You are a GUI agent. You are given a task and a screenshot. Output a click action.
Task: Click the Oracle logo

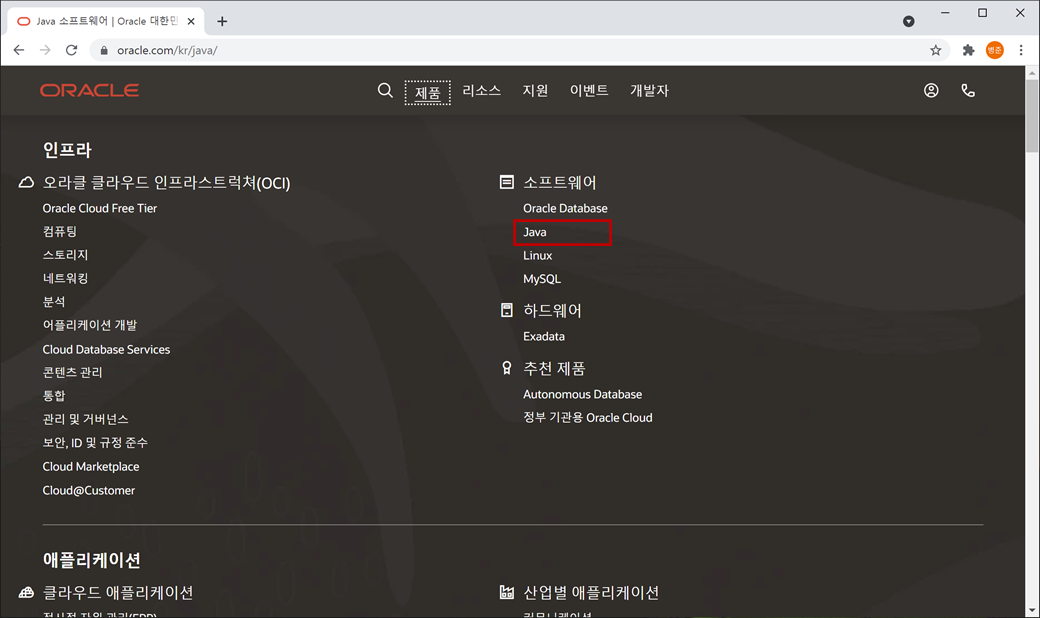tap(90, 90)
